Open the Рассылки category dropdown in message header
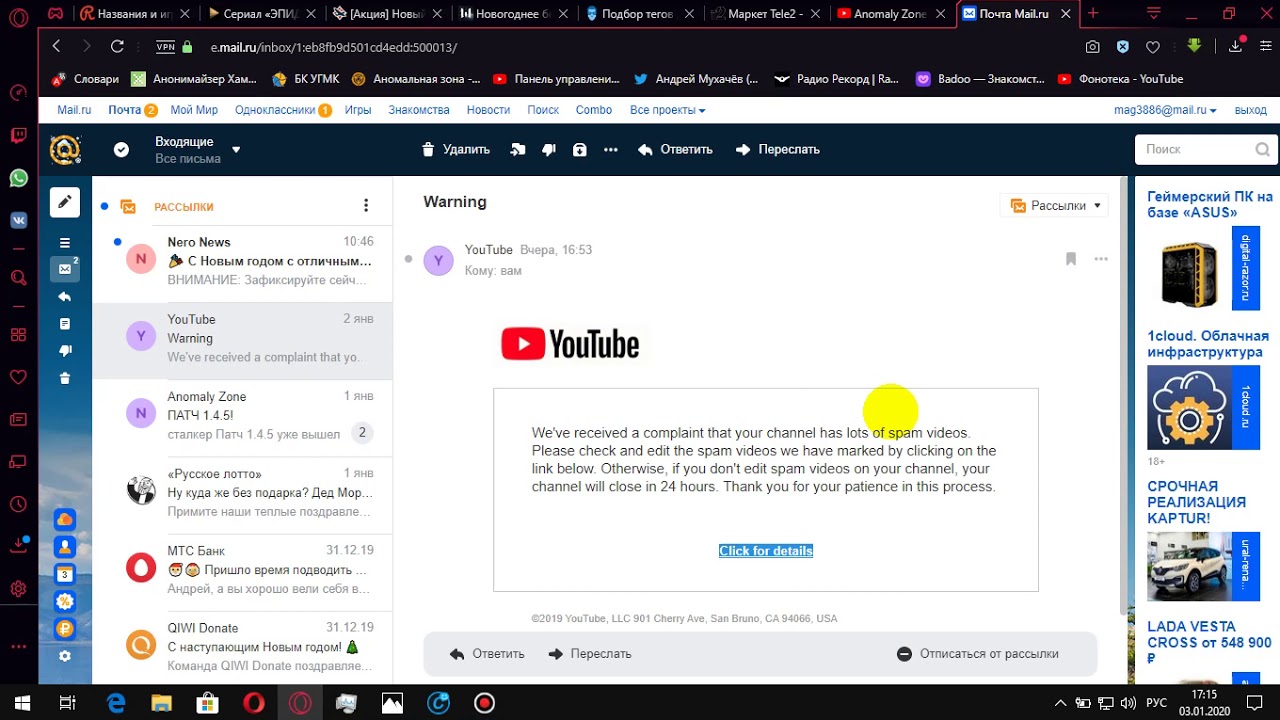The image size is (1280, 720). 1054,206
